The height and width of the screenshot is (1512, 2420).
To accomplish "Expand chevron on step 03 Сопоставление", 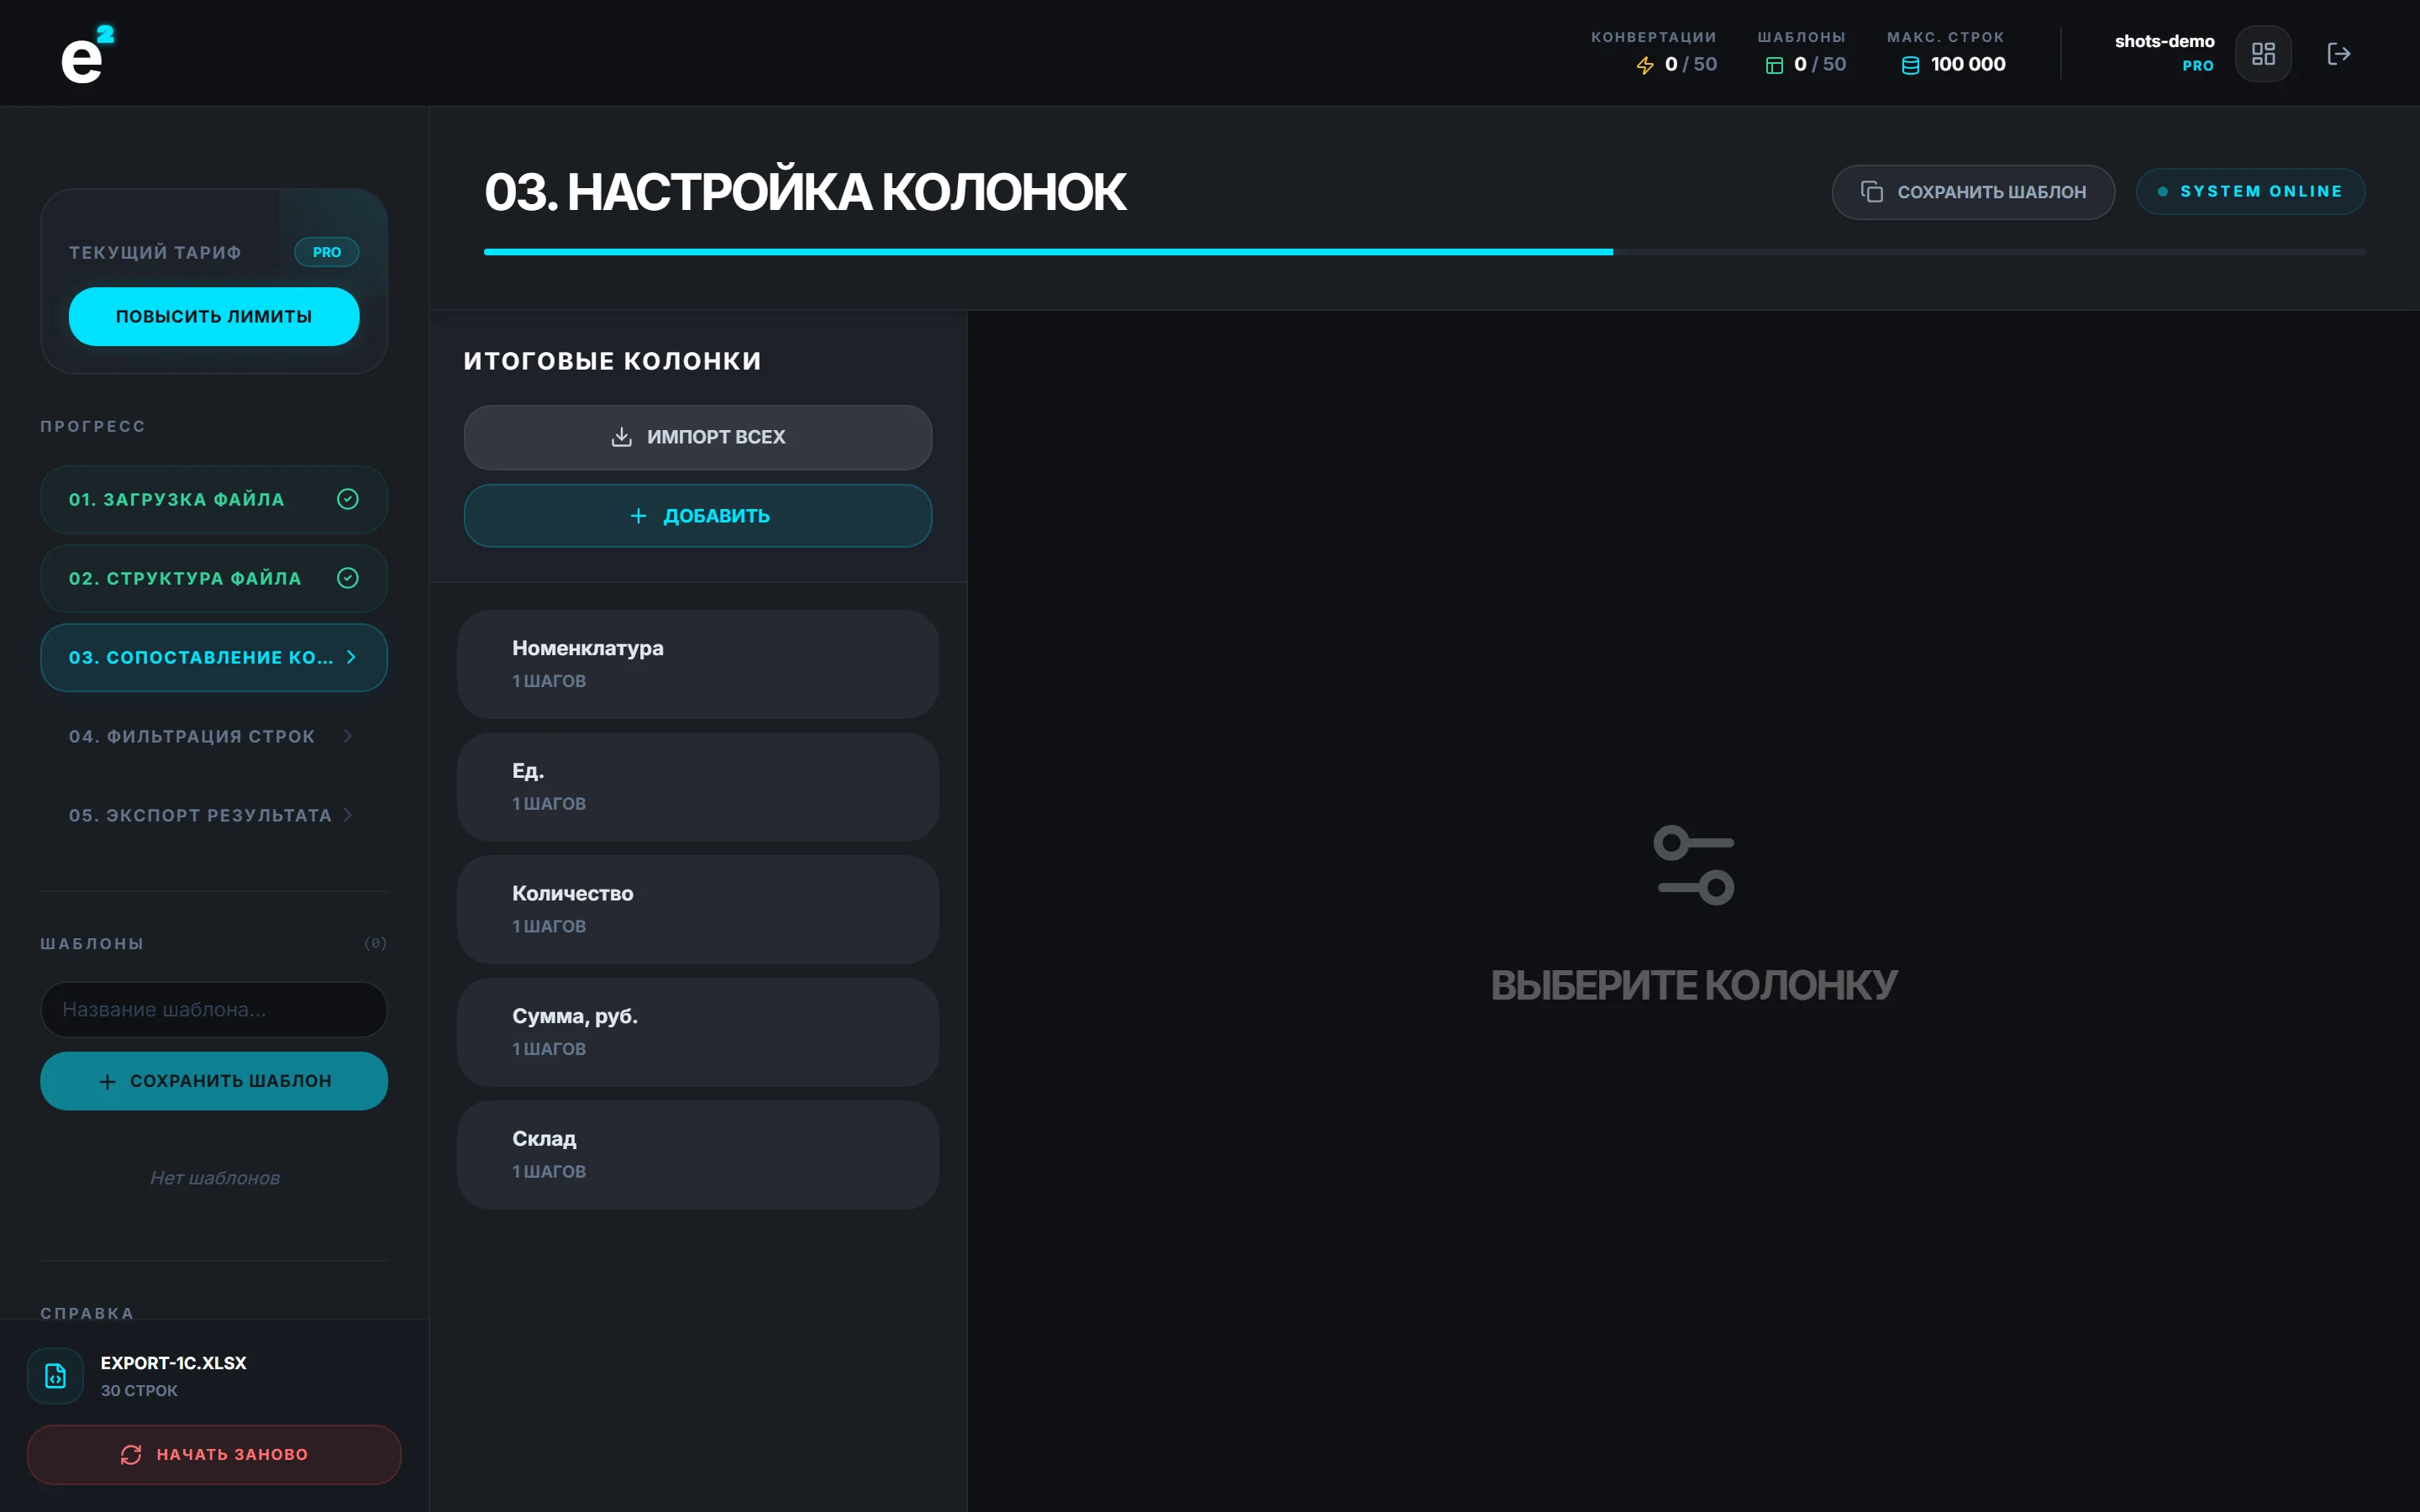I will 351,657.
